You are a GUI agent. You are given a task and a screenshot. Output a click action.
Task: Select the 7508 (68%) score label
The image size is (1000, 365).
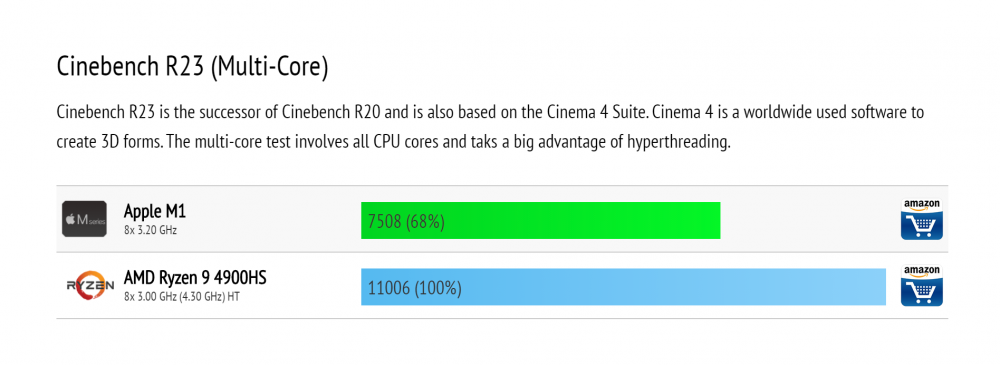pos(406,222)
